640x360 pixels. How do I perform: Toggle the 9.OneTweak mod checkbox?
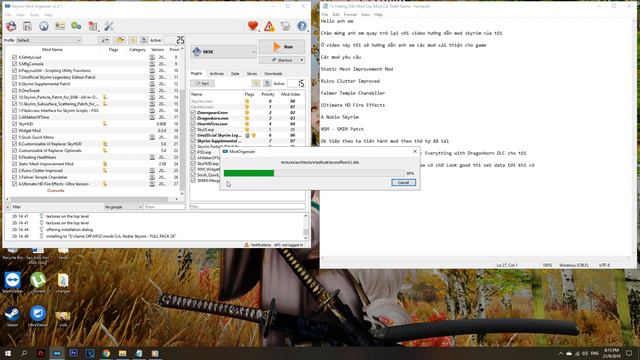15,90
